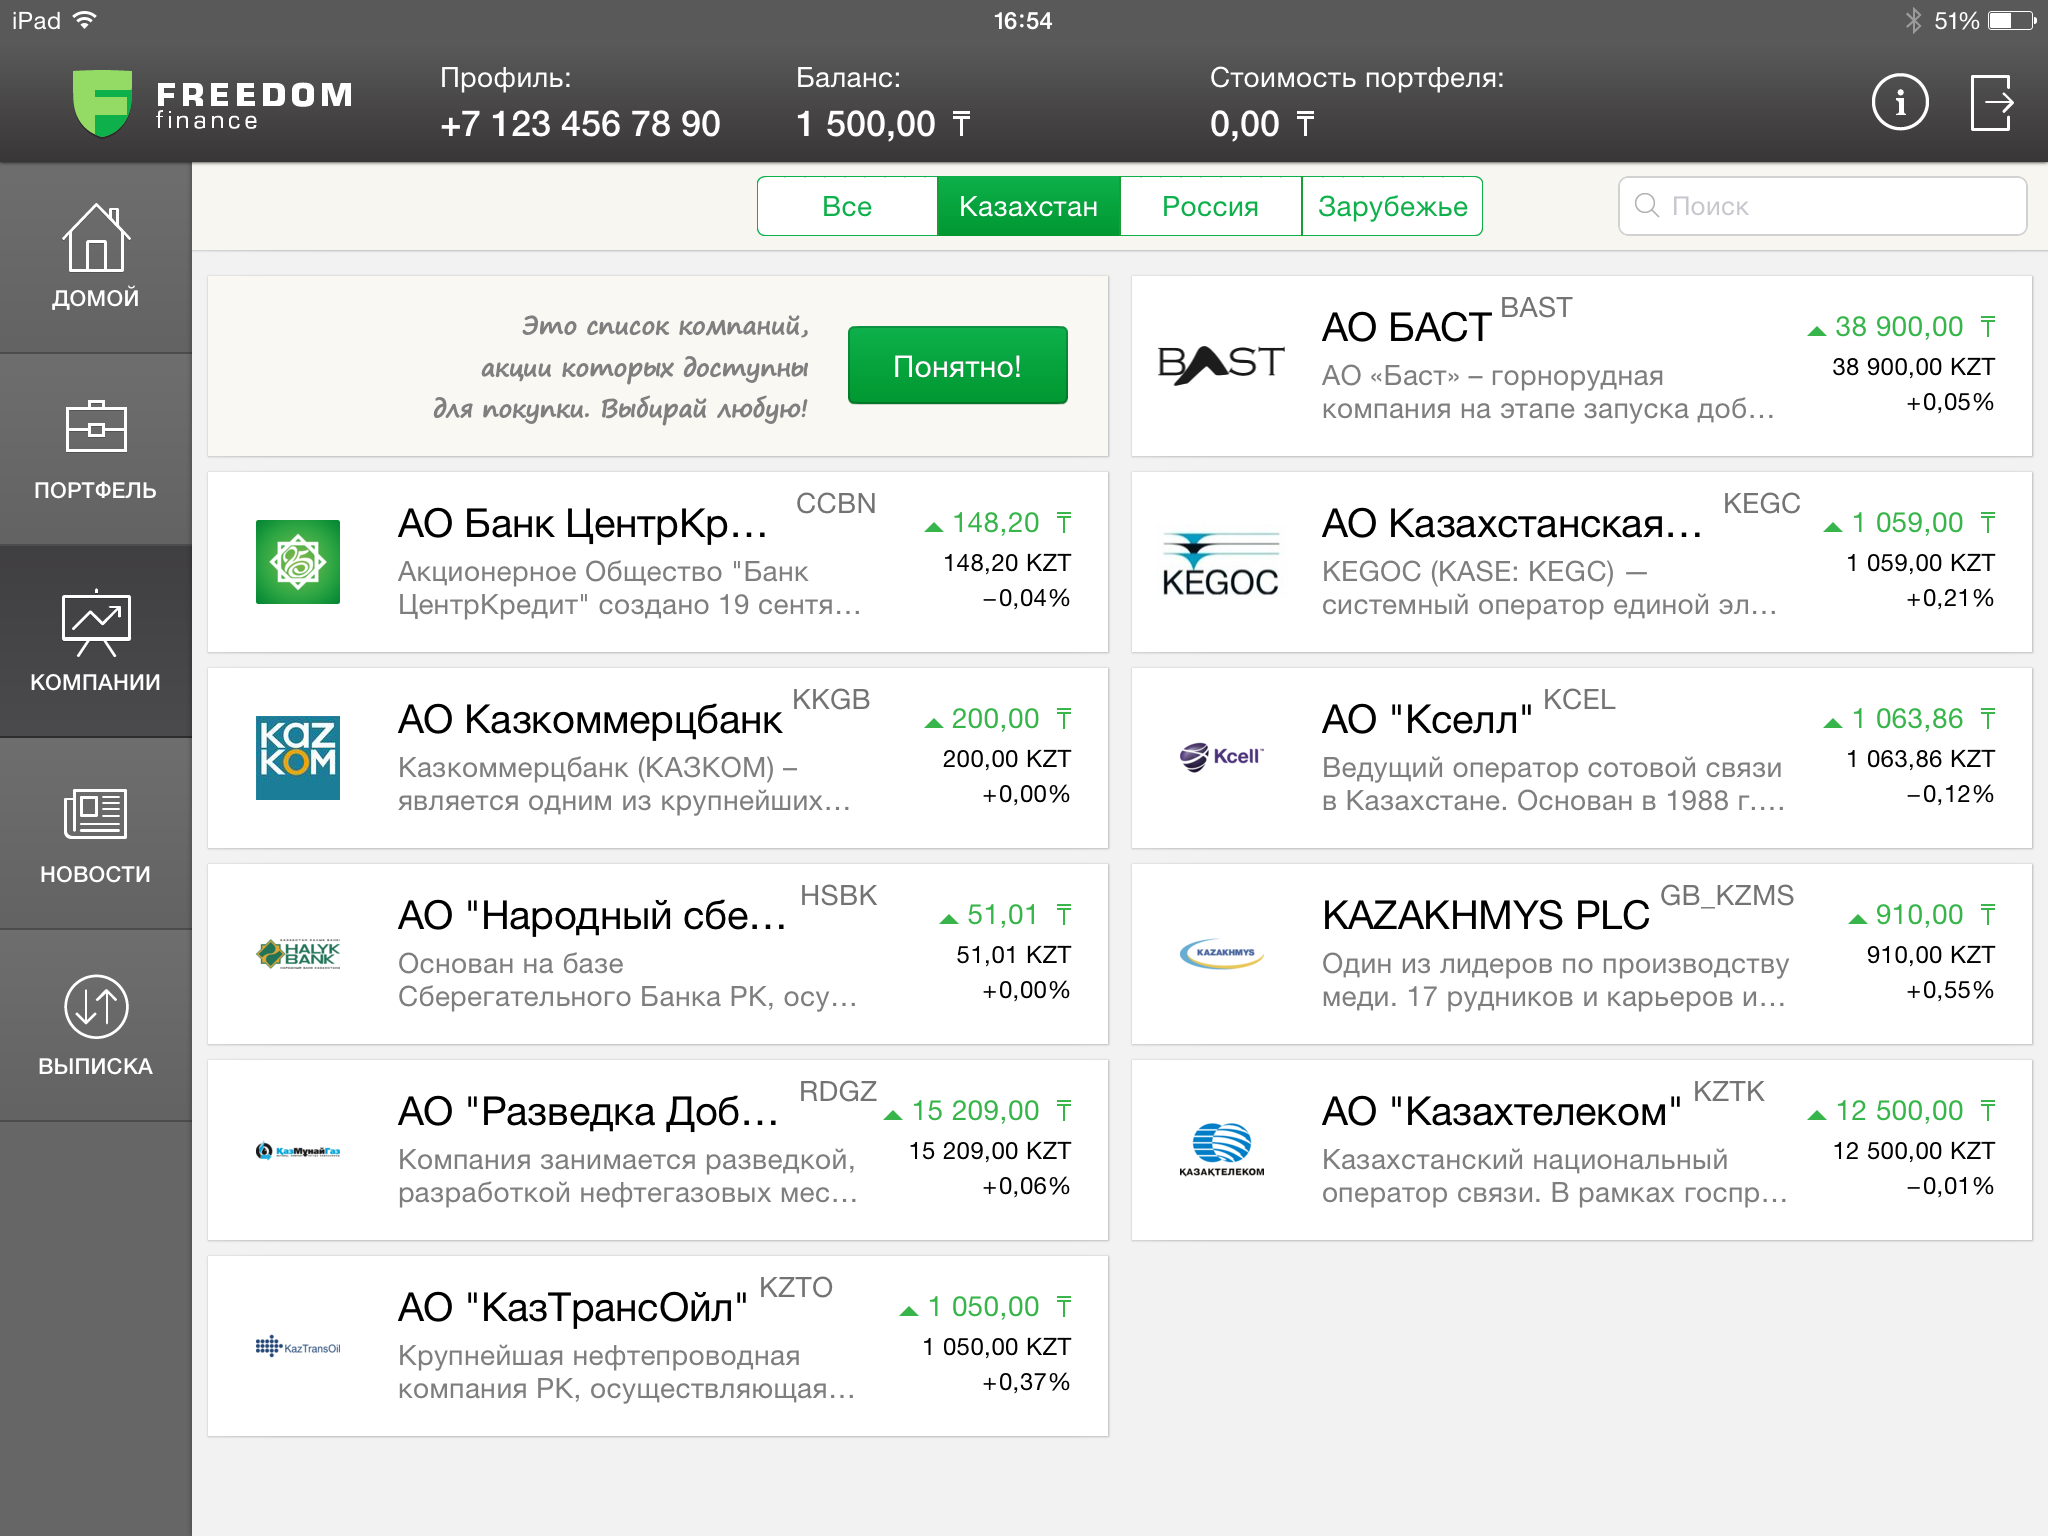This screenshot has width=2048, height=1536.
Task: Open АО Казахстанская… KEGC title
Action: (1512, 523)
